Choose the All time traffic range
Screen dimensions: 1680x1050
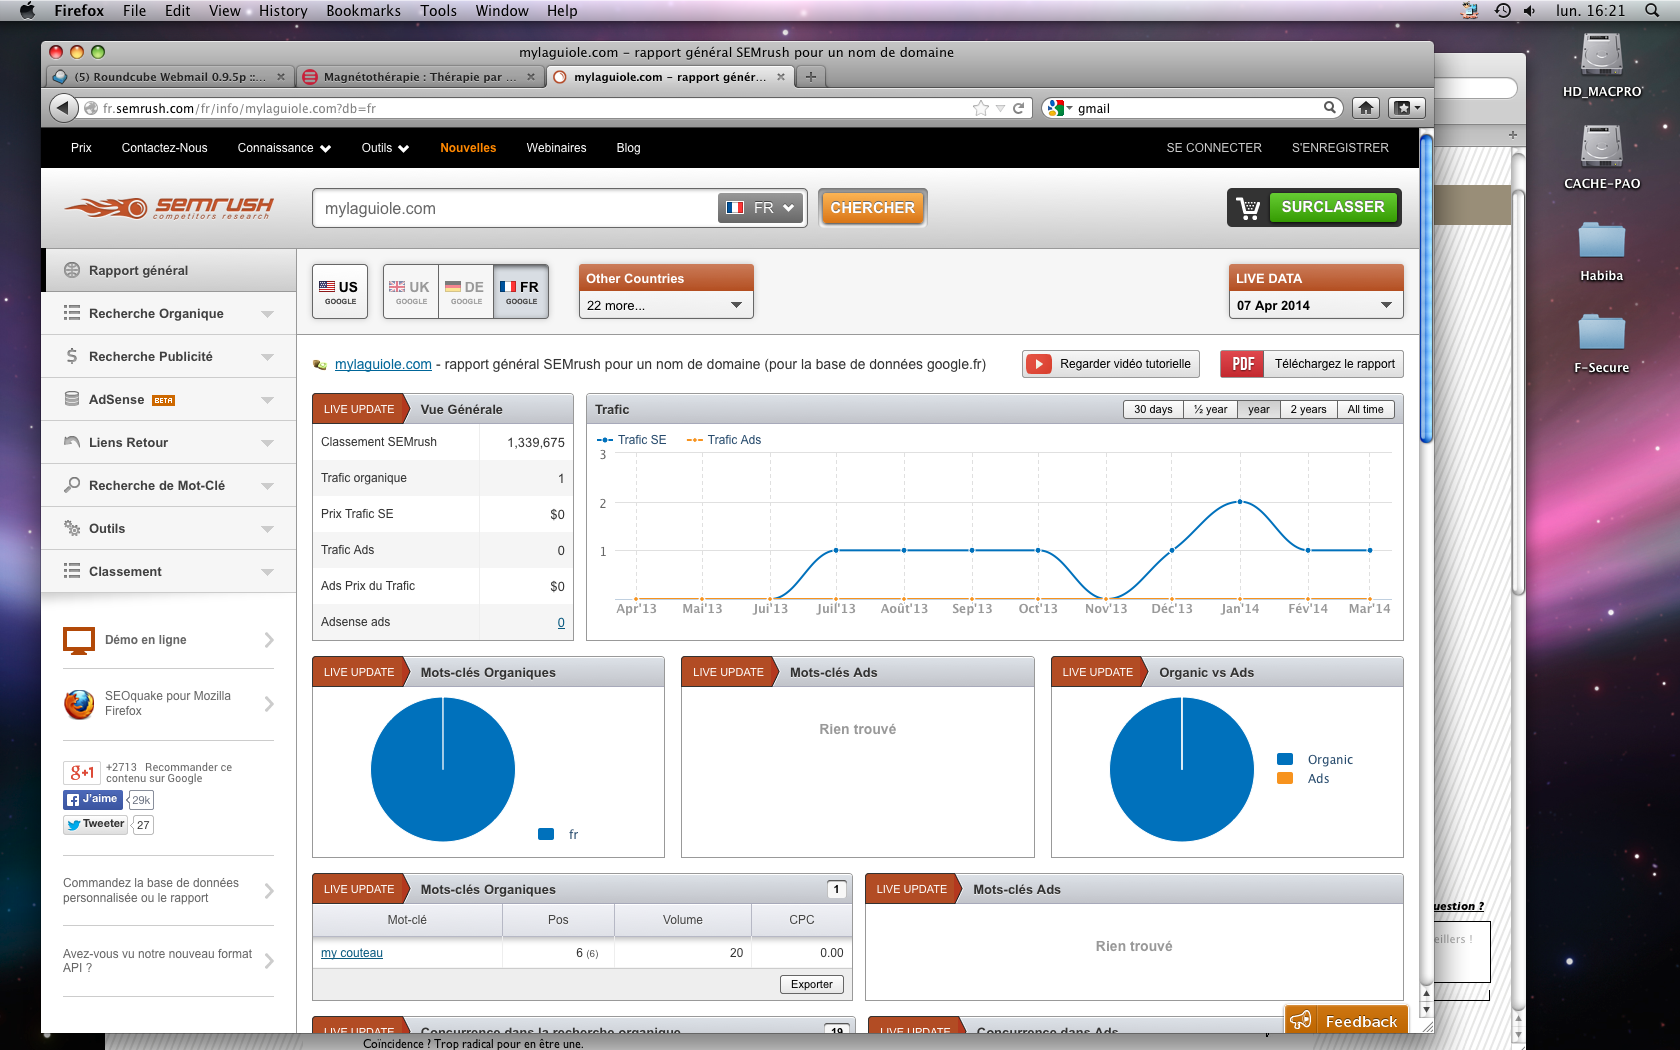(1365, 409)
